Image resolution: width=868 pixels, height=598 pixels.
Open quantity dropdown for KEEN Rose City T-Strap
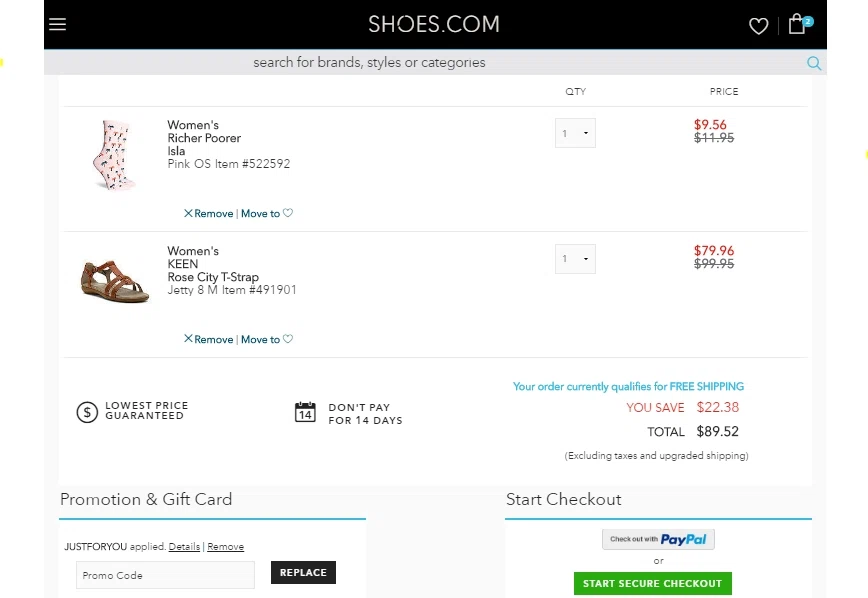click(575, 259)
